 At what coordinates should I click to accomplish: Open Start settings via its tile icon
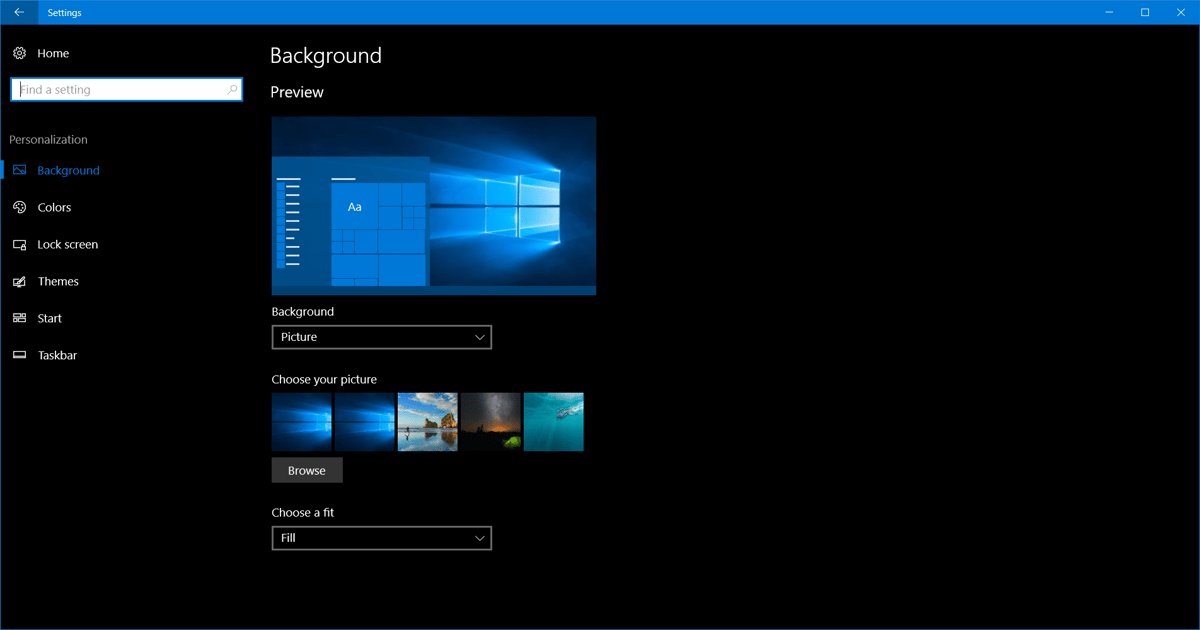19,319
